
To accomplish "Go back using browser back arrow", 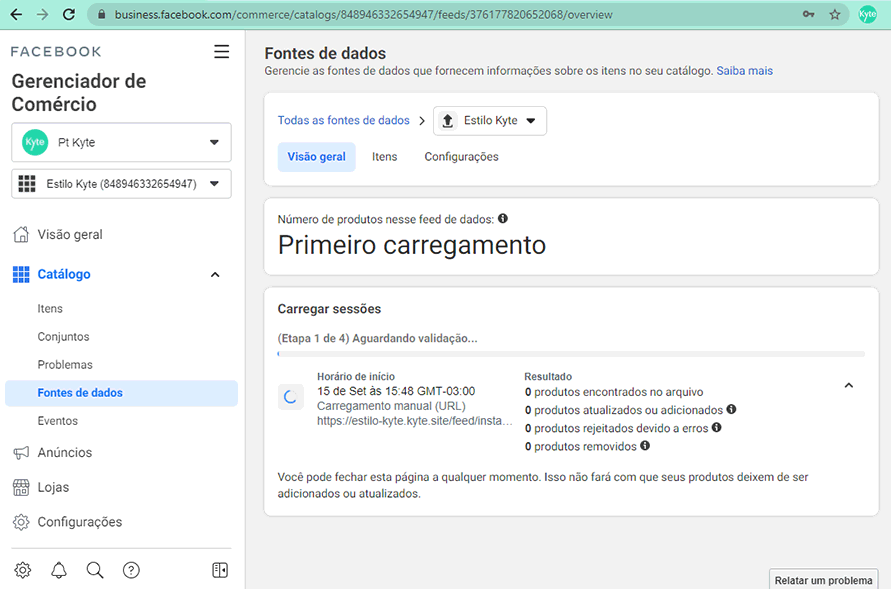I will [16, 14].
